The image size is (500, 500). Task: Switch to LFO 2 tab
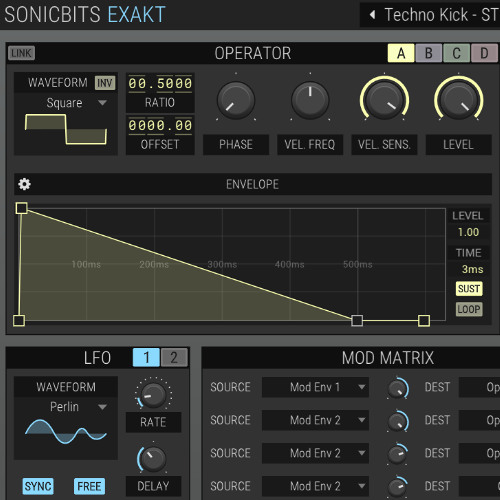pos(174,357)
